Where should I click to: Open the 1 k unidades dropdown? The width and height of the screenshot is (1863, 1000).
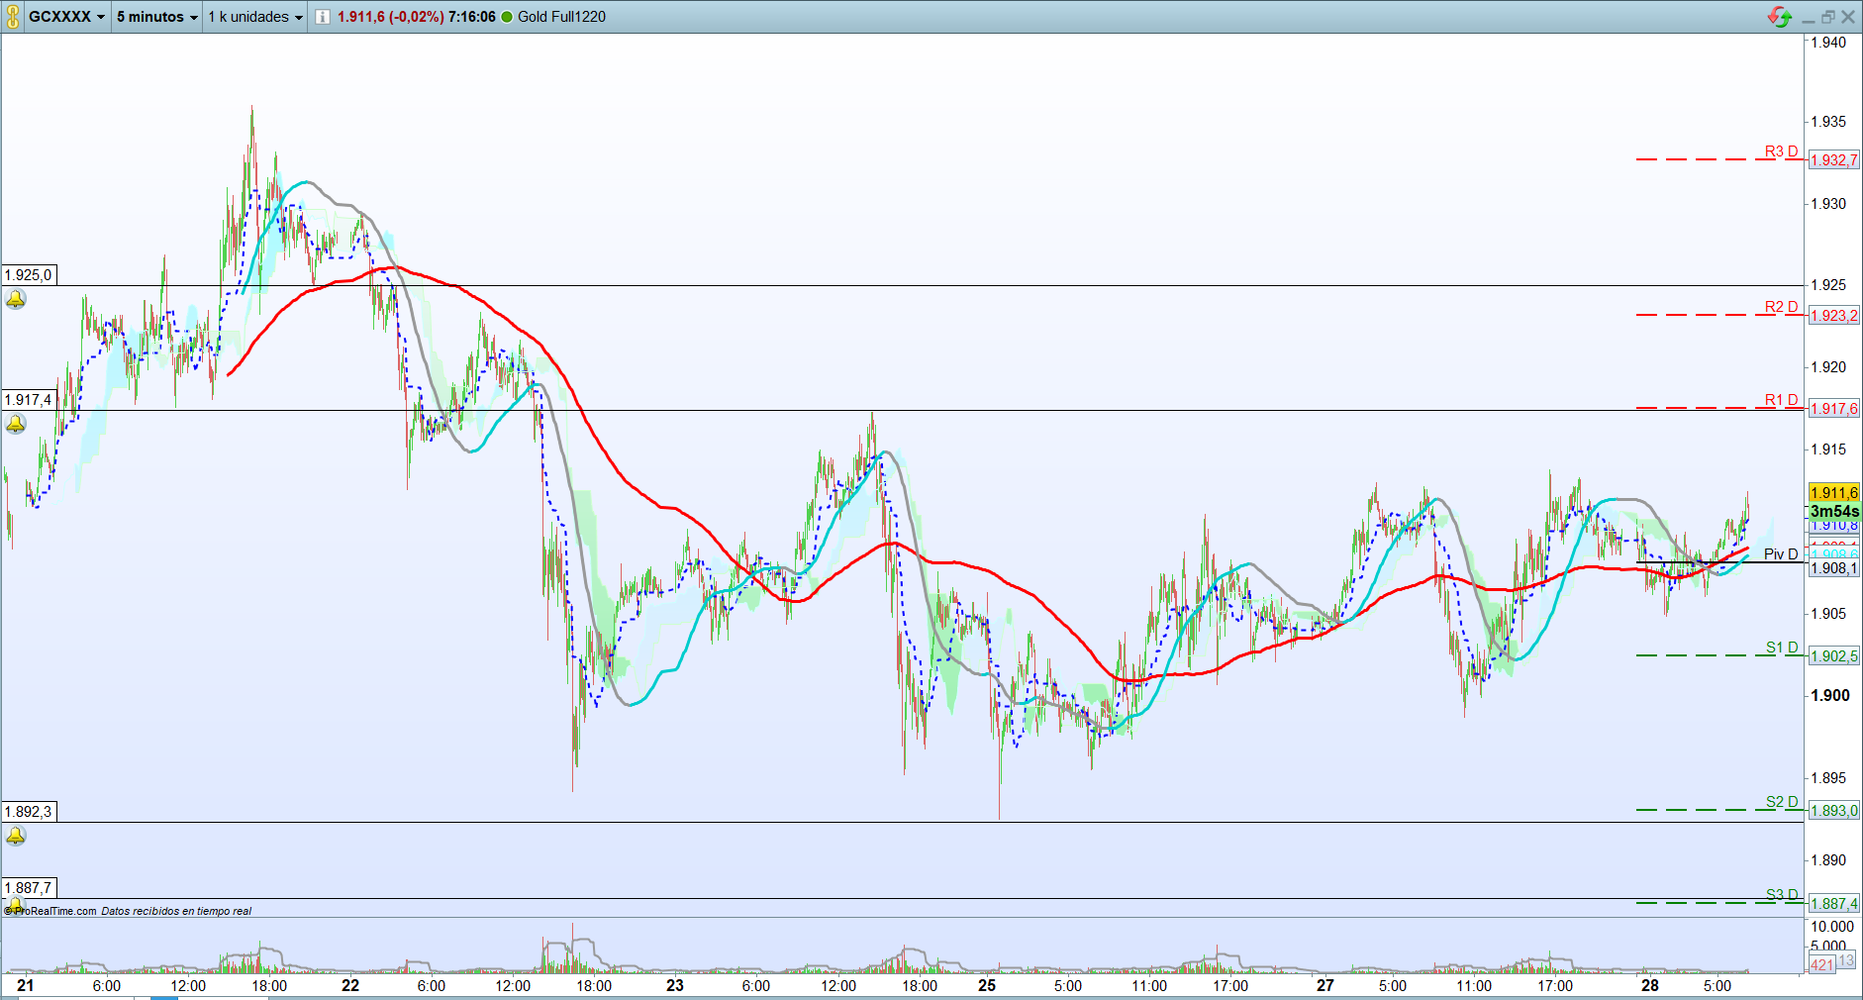[x=255, y=17]
